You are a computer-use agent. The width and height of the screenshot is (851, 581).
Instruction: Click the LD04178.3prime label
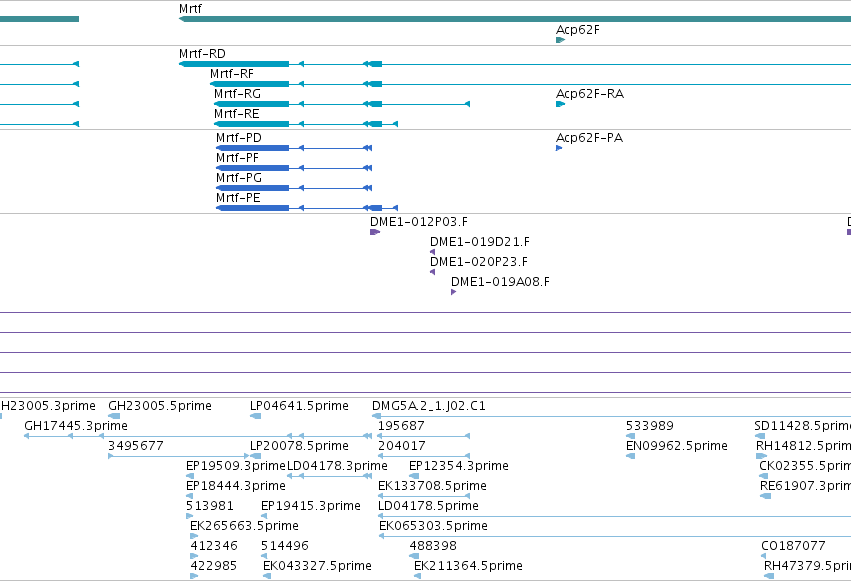(337, 466)
